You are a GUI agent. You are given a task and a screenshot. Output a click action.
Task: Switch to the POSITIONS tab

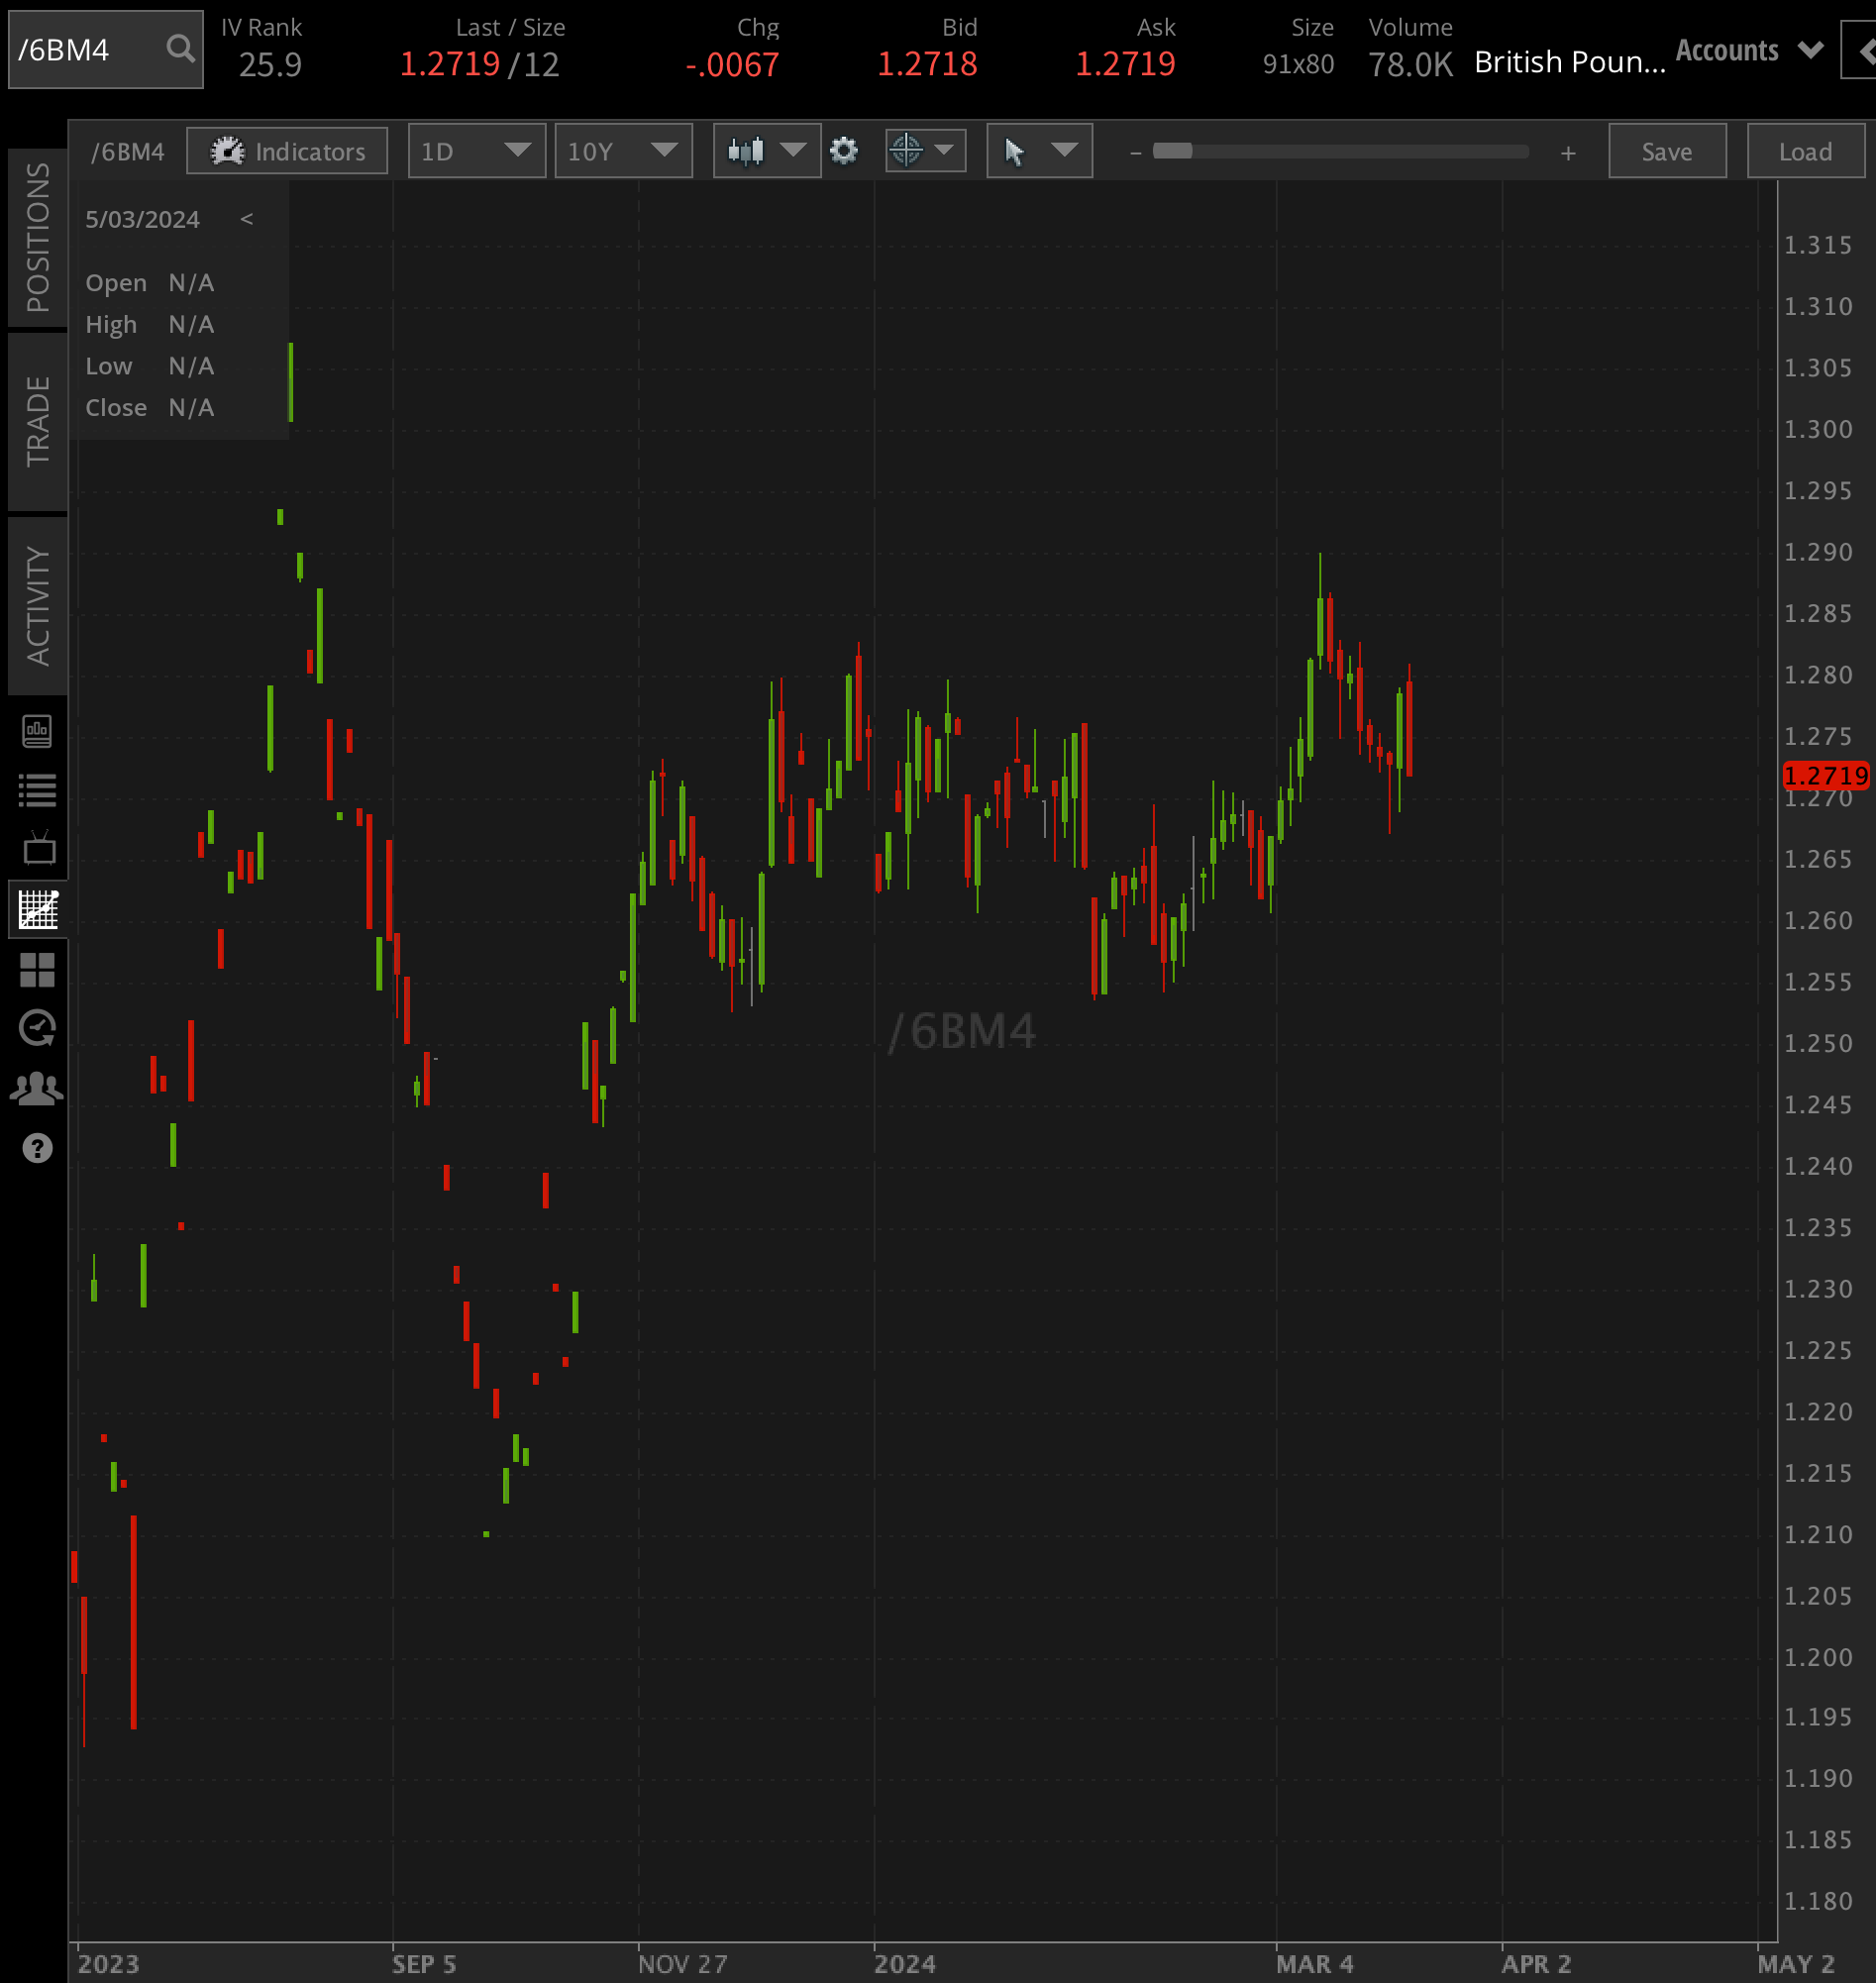[37, 238]
